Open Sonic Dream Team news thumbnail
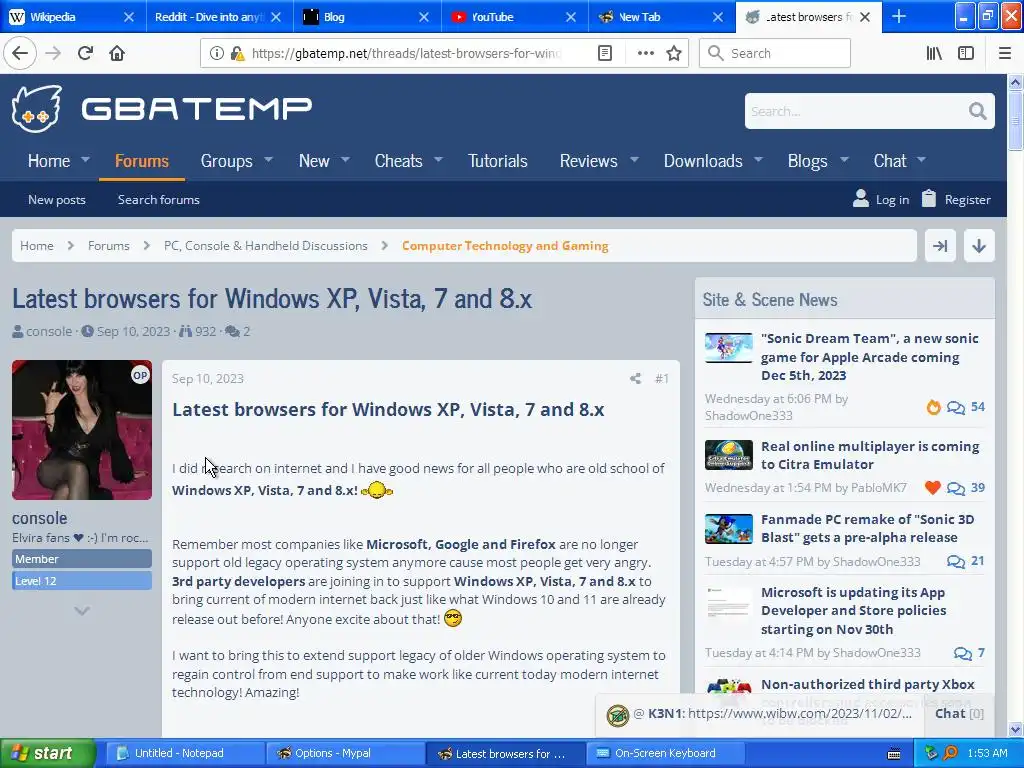 point(729,347)
